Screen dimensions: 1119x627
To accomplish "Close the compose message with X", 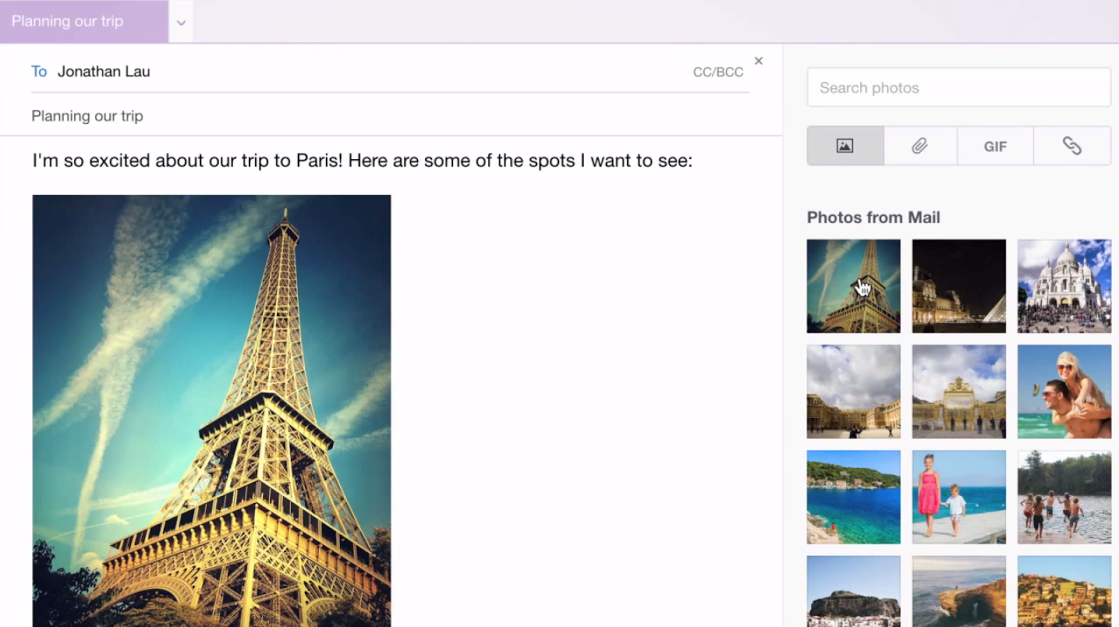I will (x=759, y=61).
